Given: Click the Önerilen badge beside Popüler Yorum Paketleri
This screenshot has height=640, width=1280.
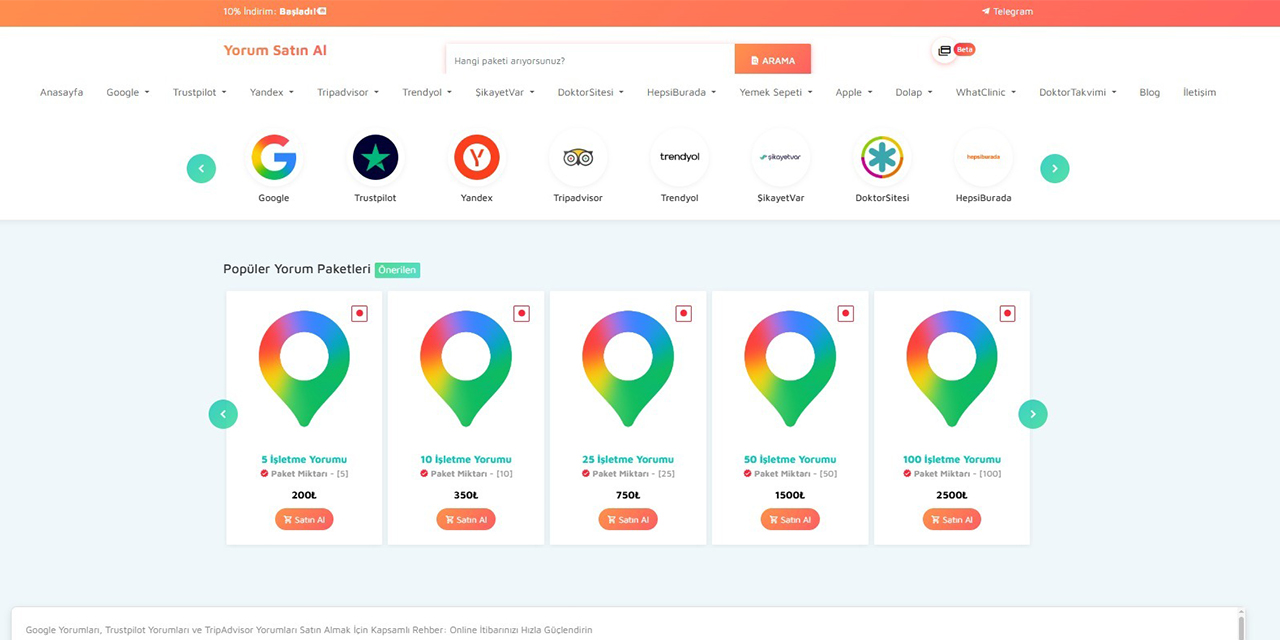Looking at the screenshot, I should click(x=398, y=270).
